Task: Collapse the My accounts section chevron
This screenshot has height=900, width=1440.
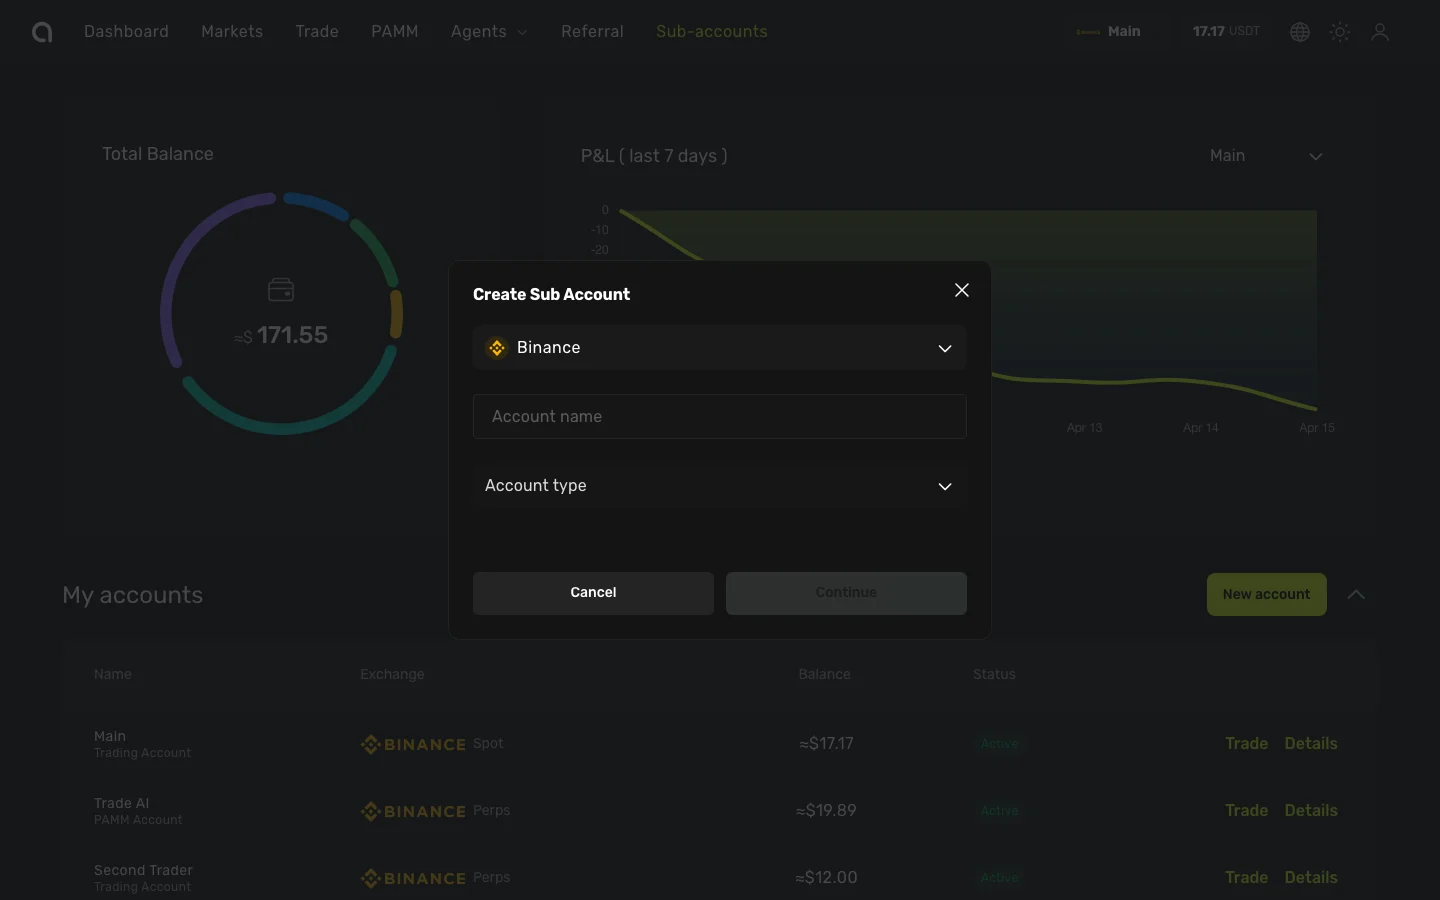Action: 1356,595
